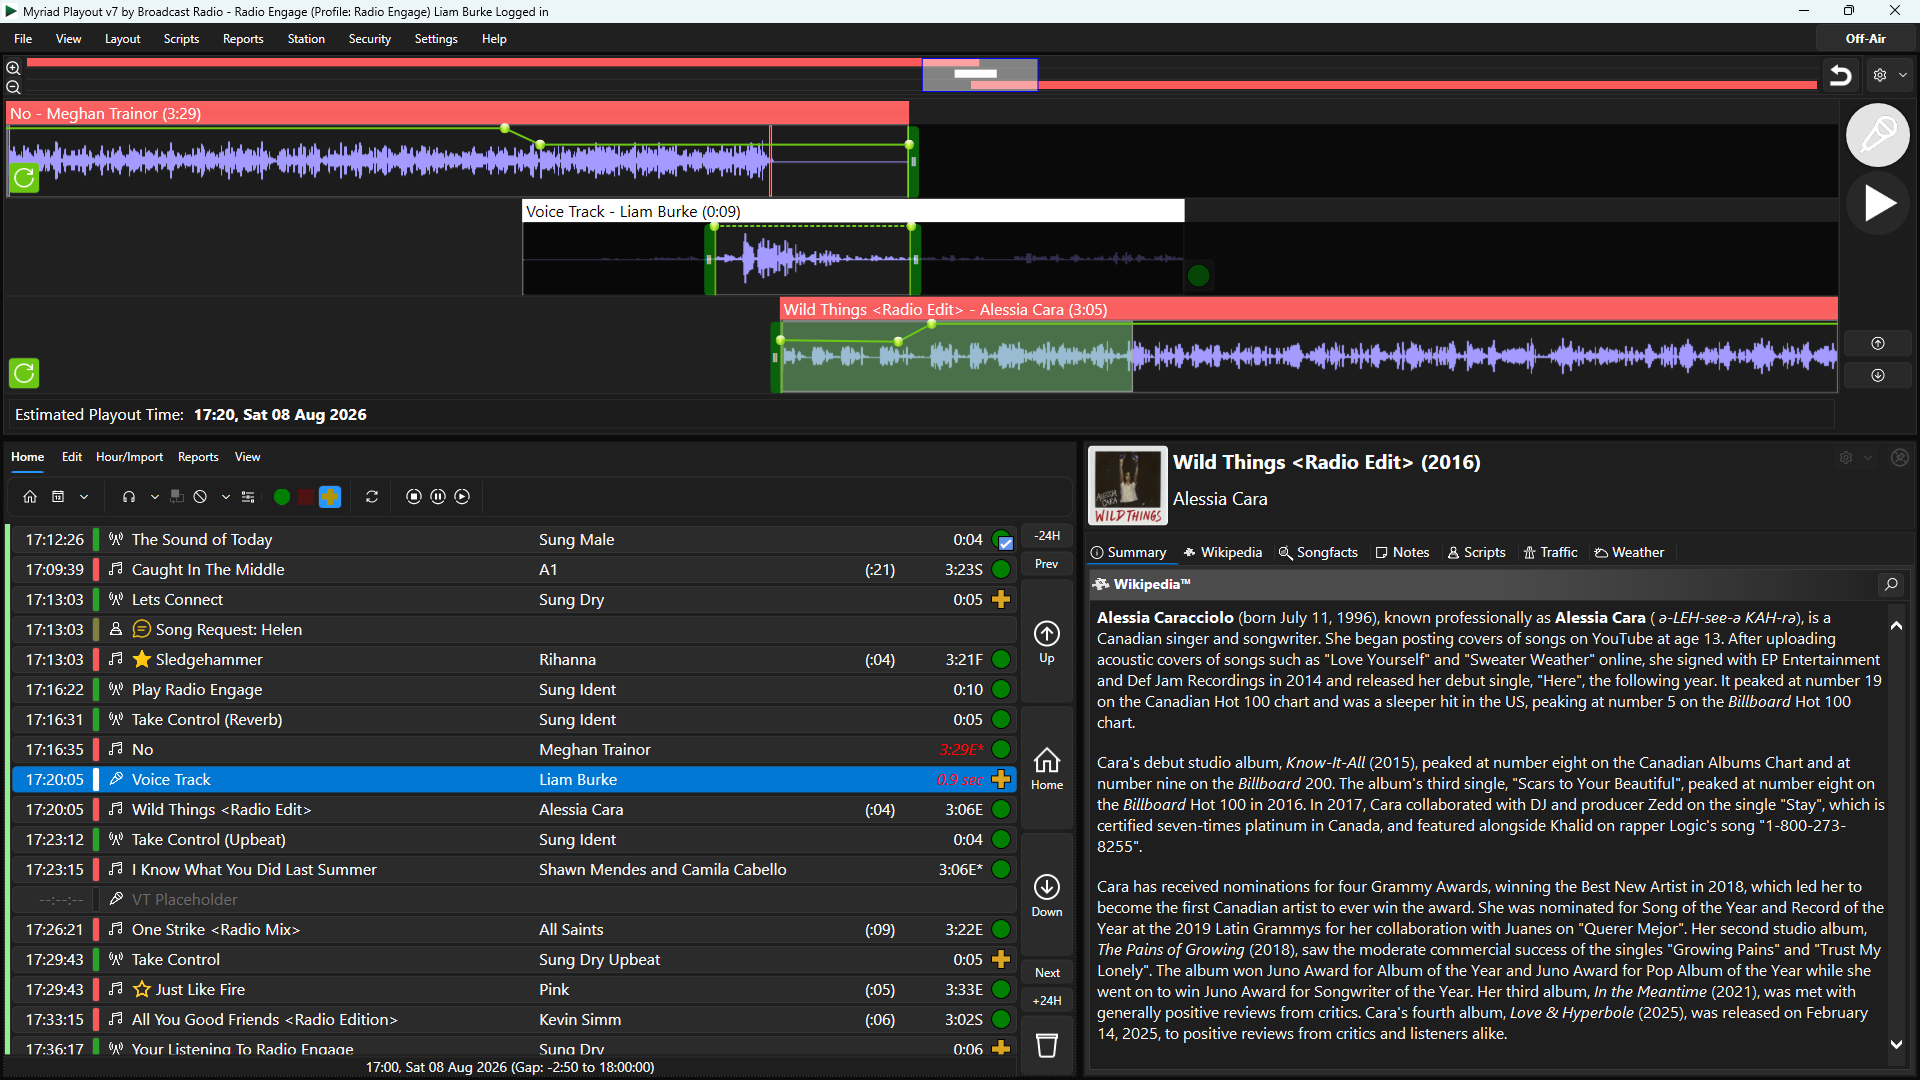
Task: Toggle the green loop icon on the Meghan Trainor waveform
Action: [24, 178]
